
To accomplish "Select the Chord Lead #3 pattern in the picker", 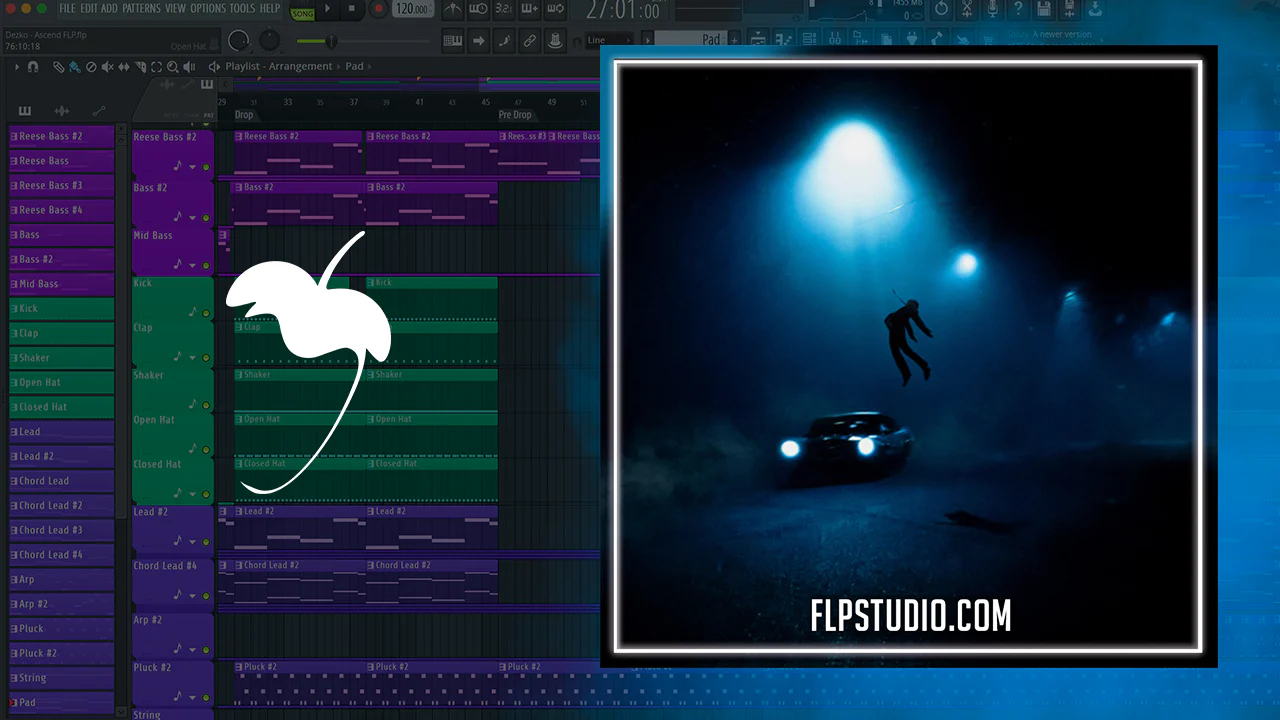I will (61, 530).
